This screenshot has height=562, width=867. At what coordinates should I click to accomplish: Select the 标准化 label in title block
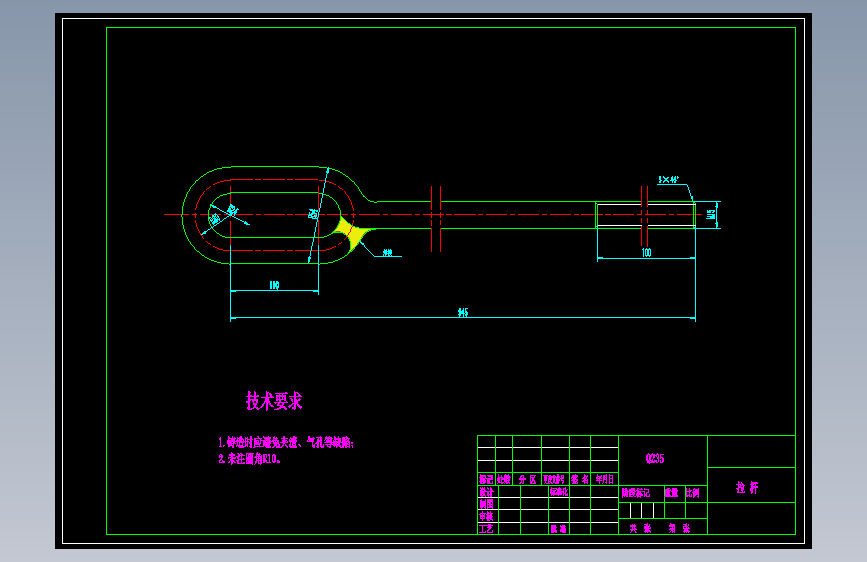tap(558, 491)
